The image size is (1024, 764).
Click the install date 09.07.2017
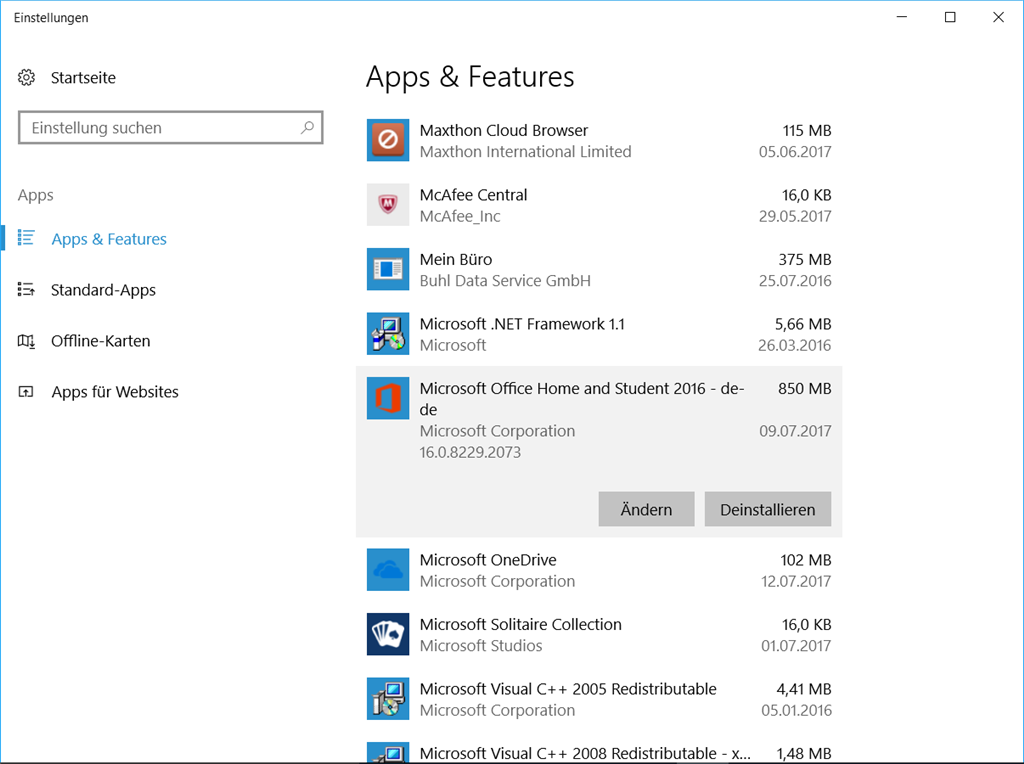click(x=795, y=432)
